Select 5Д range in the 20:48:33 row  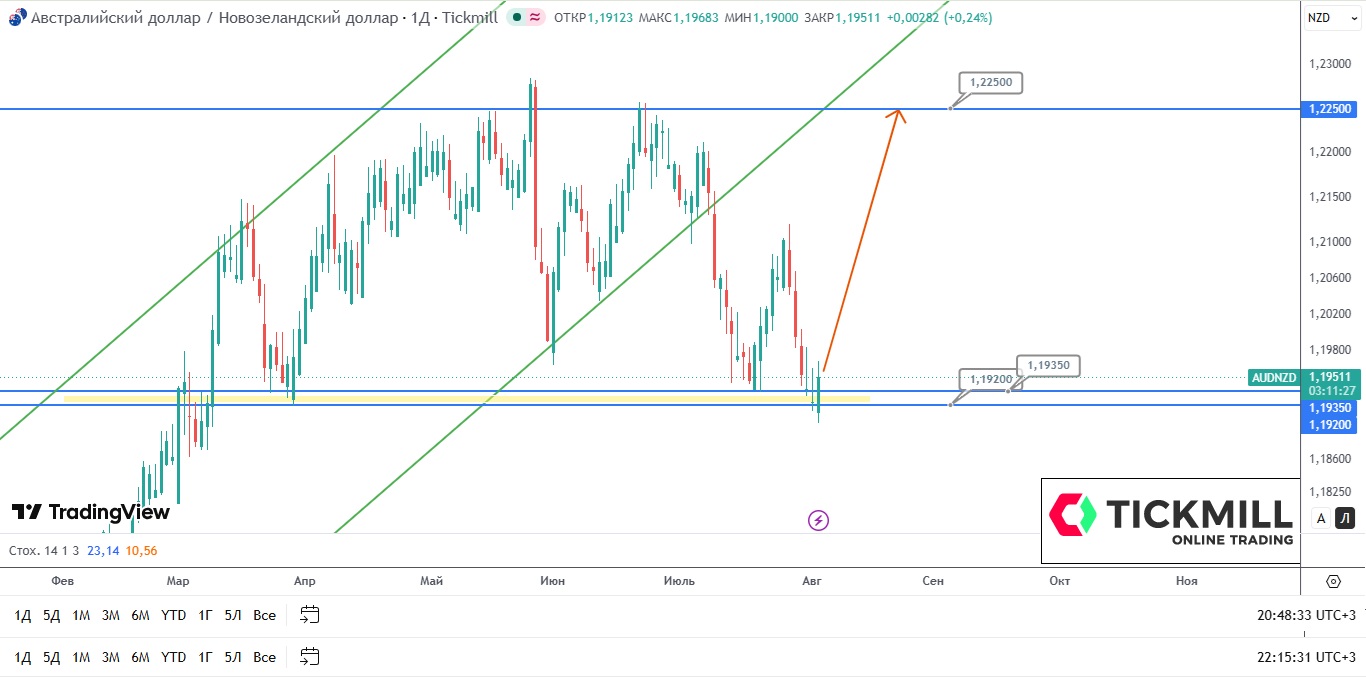[x=52, y=615]
